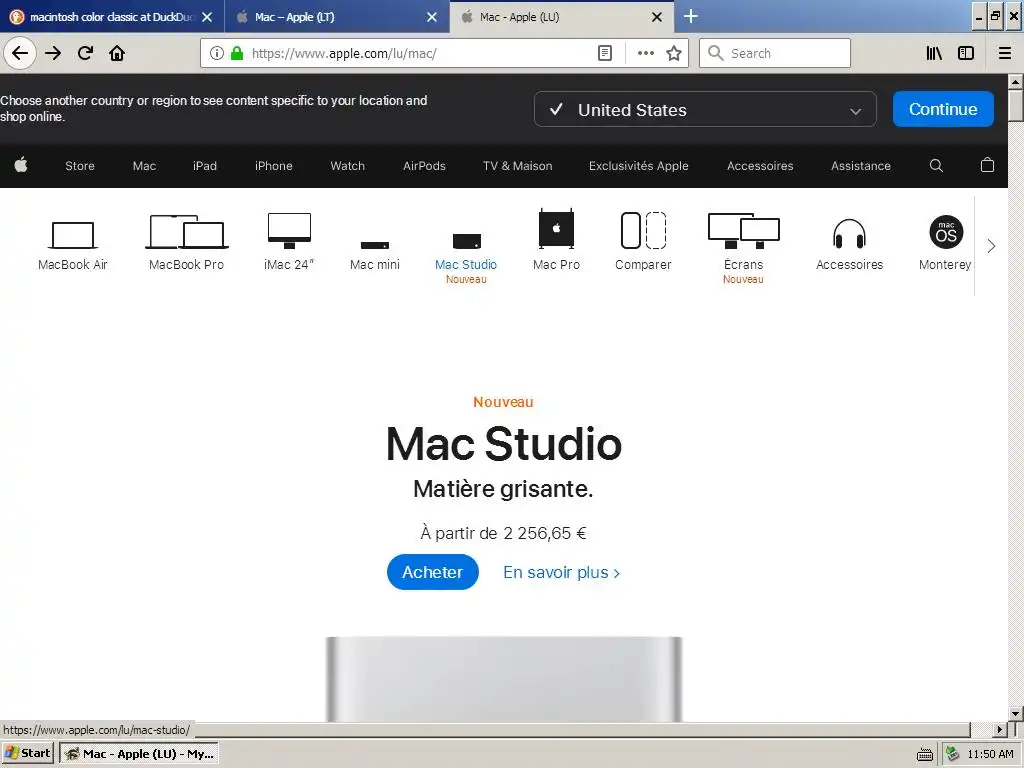Click the Acheter button

point(432,572)
